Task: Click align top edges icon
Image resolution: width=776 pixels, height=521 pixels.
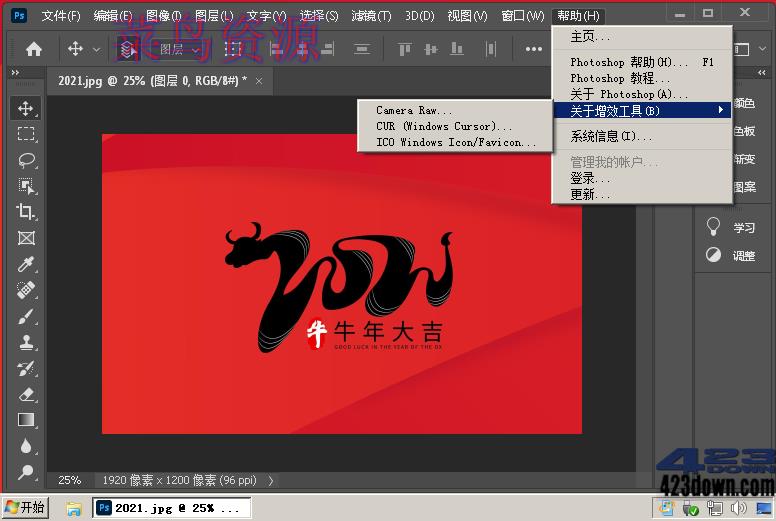Action: 404,49
